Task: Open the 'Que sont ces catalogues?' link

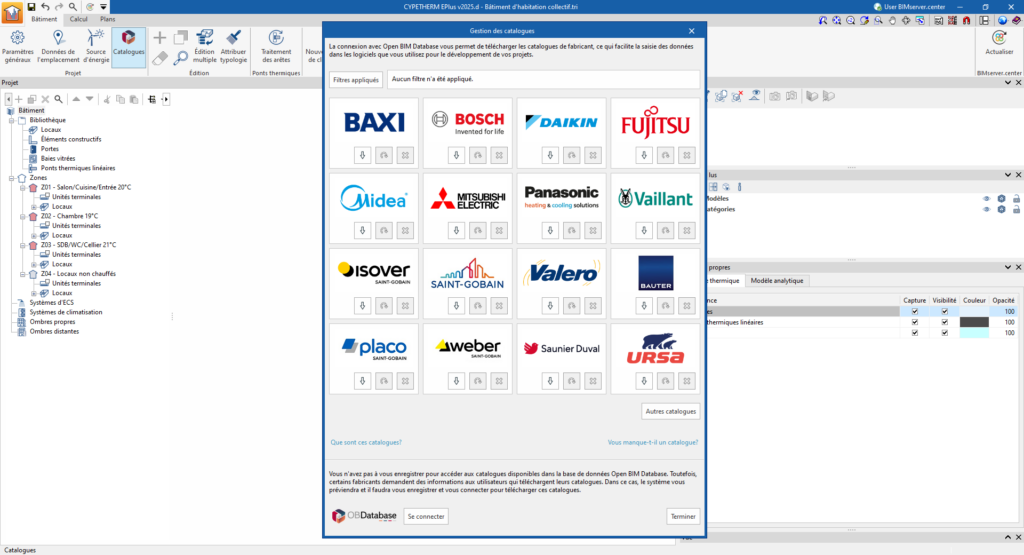Action: click(x=366, y=442)
